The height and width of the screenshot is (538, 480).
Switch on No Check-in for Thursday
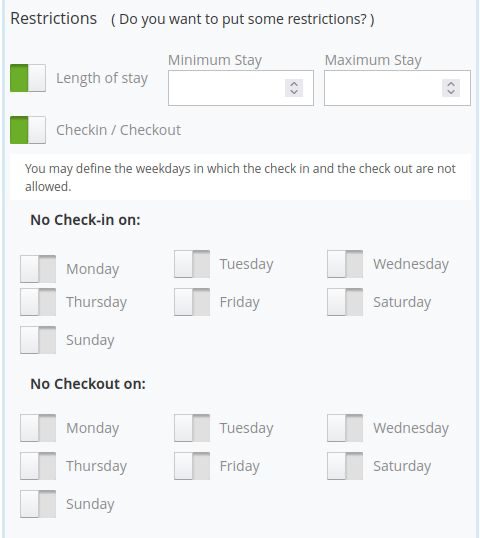tap(38, 302)
